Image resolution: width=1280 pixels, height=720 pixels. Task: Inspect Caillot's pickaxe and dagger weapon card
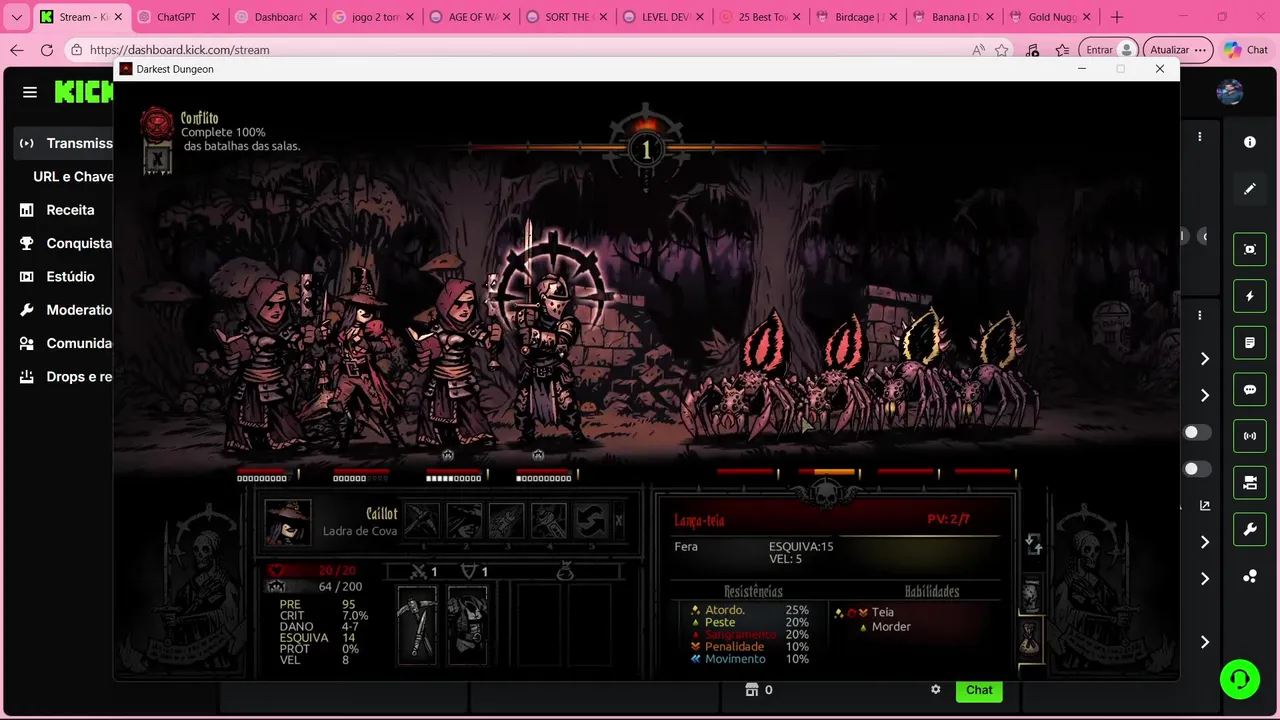click(417, 625)
